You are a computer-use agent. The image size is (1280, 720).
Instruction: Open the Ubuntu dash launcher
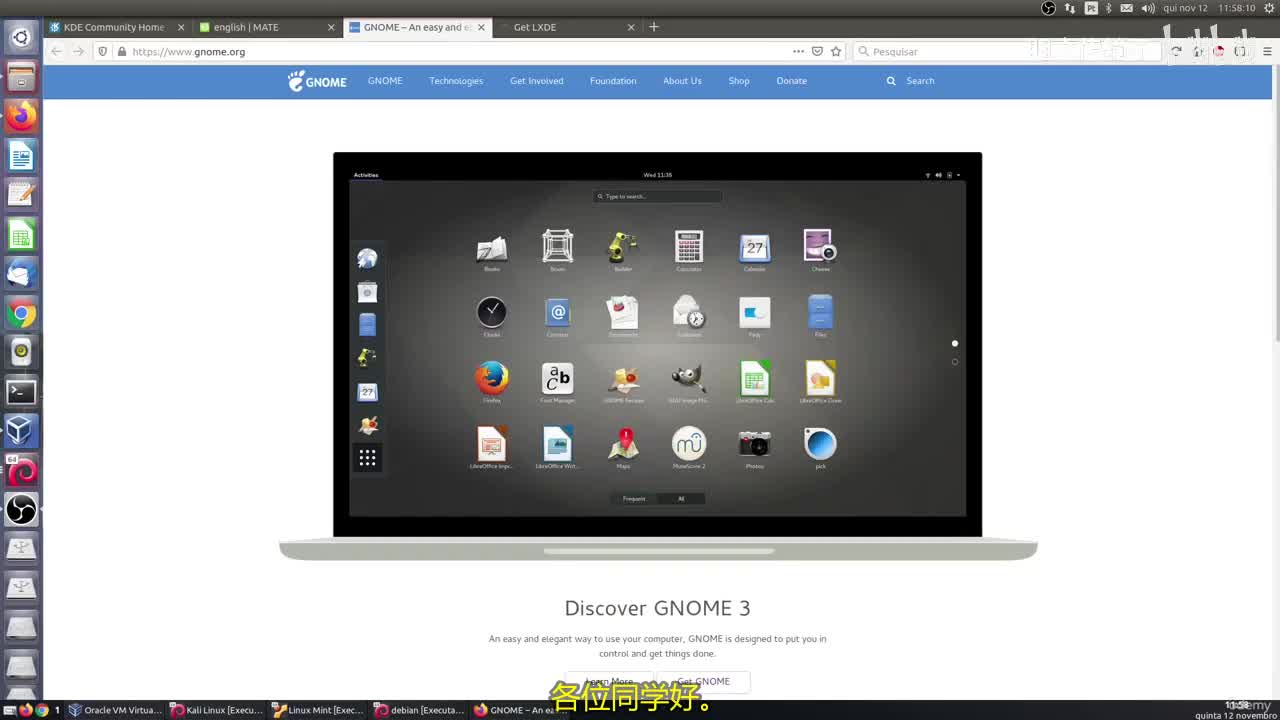(x=21, y=38)
